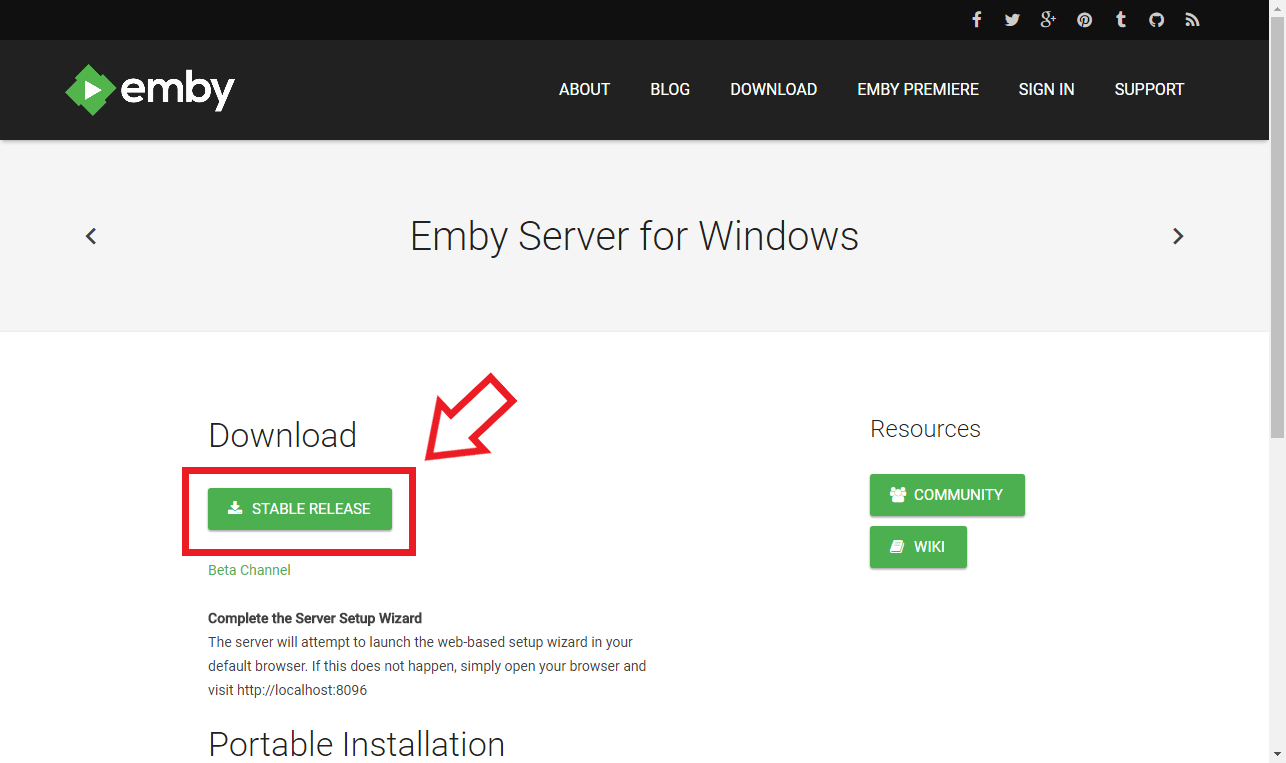Open the Download menu item
Viewport: 1286px width, 763px height.
pyautogui.click(x=773, y=89)
